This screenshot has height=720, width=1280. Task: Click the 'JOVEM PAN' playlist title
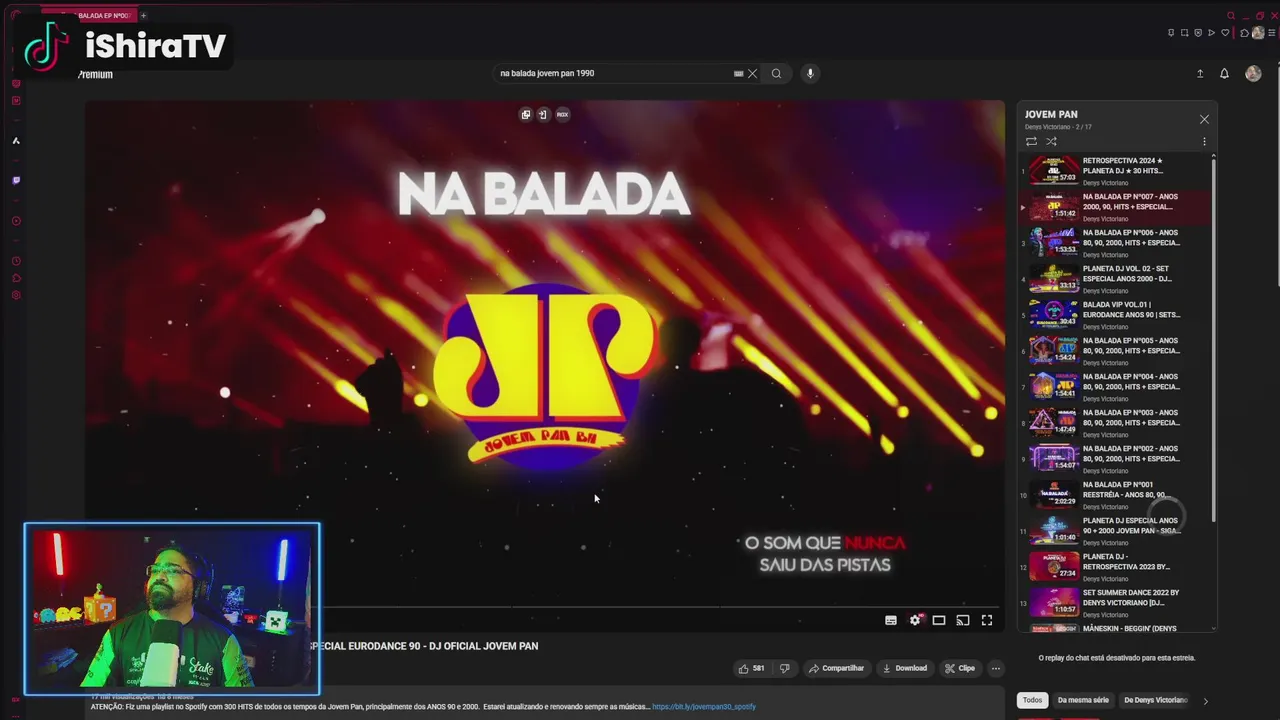coord(1050,114)
